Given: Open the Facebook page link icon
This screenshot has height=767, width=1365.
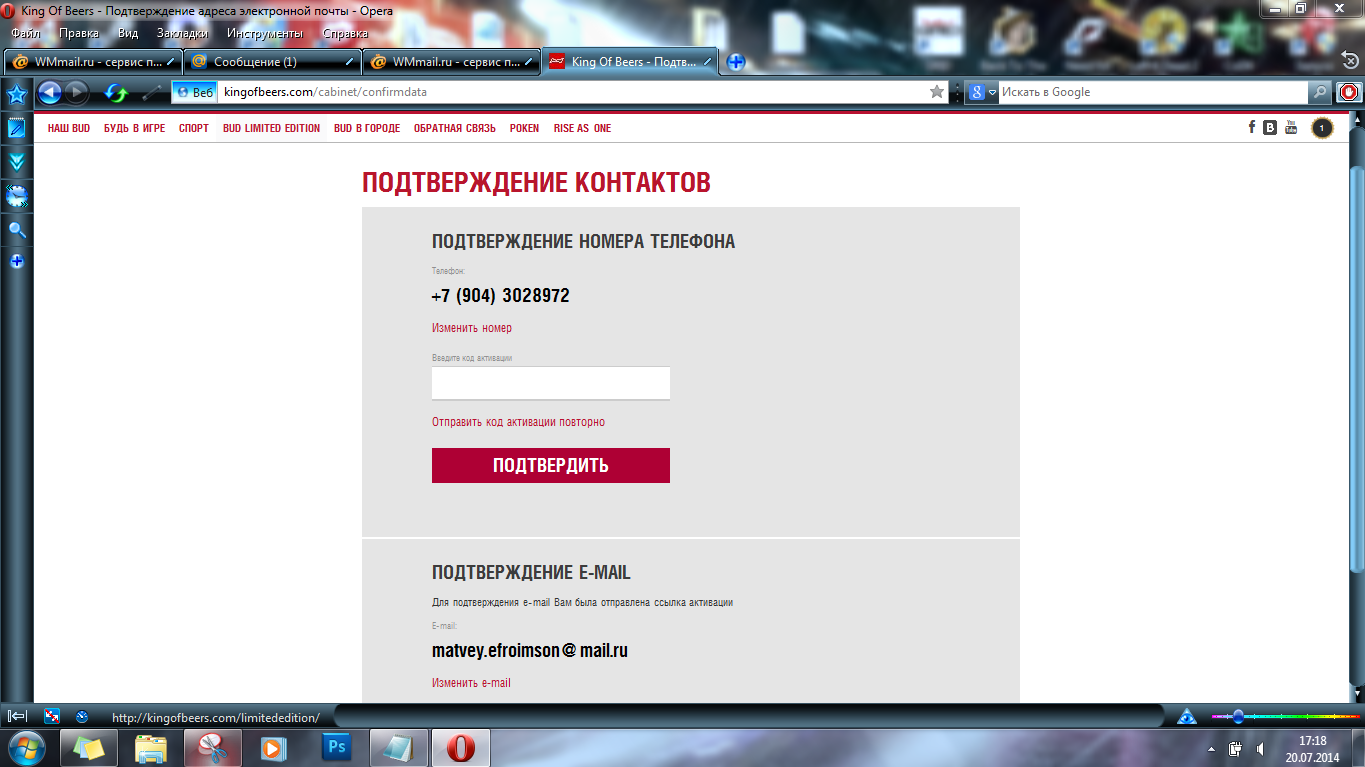Looking at the screenshot, I should click(x=1252, y=127).
